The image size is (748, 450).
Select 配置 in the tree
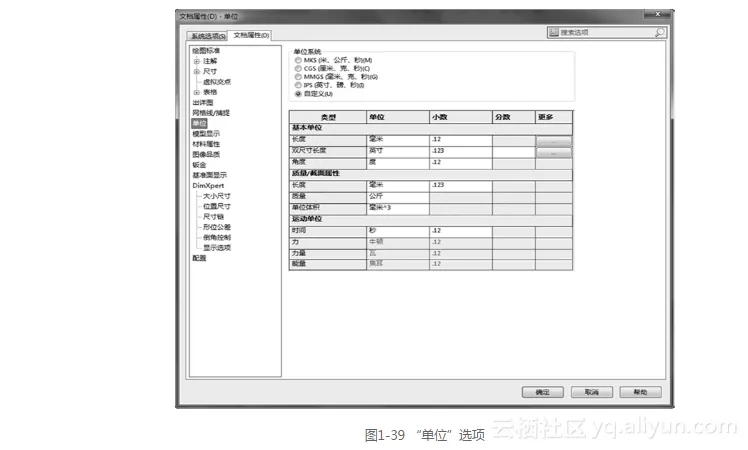click(199, 258)
